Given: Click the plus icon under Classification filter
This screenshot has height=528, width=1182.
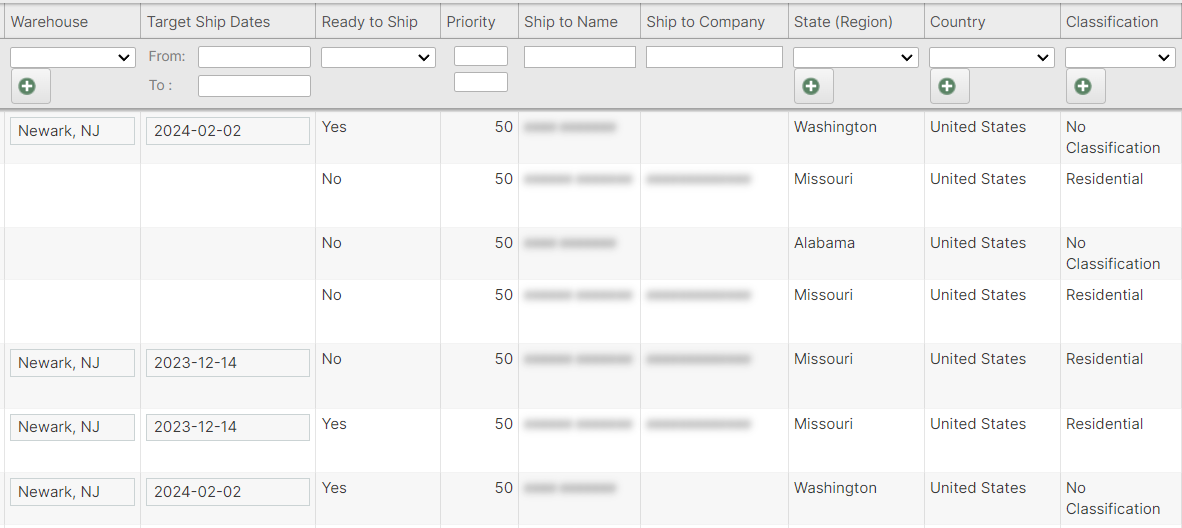Looking at the screenshot, I should [1083, 87].
